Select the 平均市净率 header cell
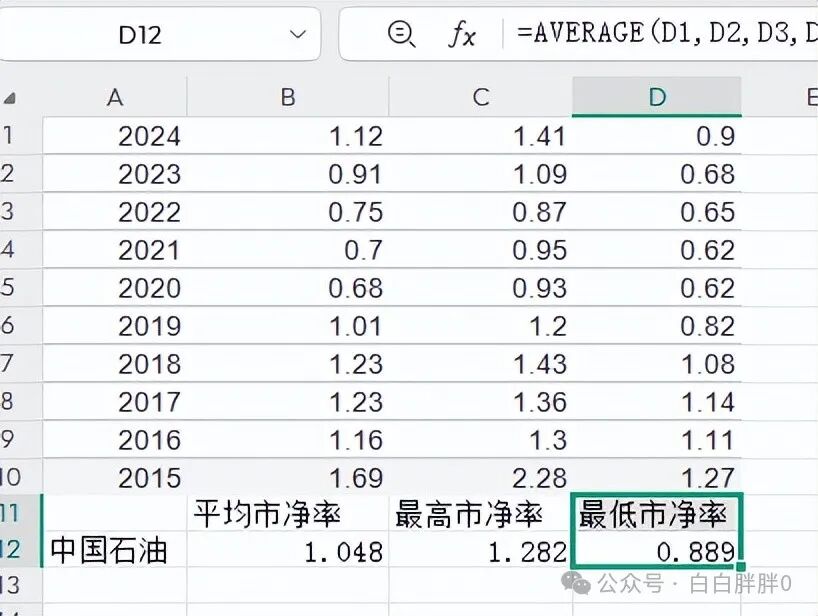This screenshot has height=616, width=818. [288, 513]
